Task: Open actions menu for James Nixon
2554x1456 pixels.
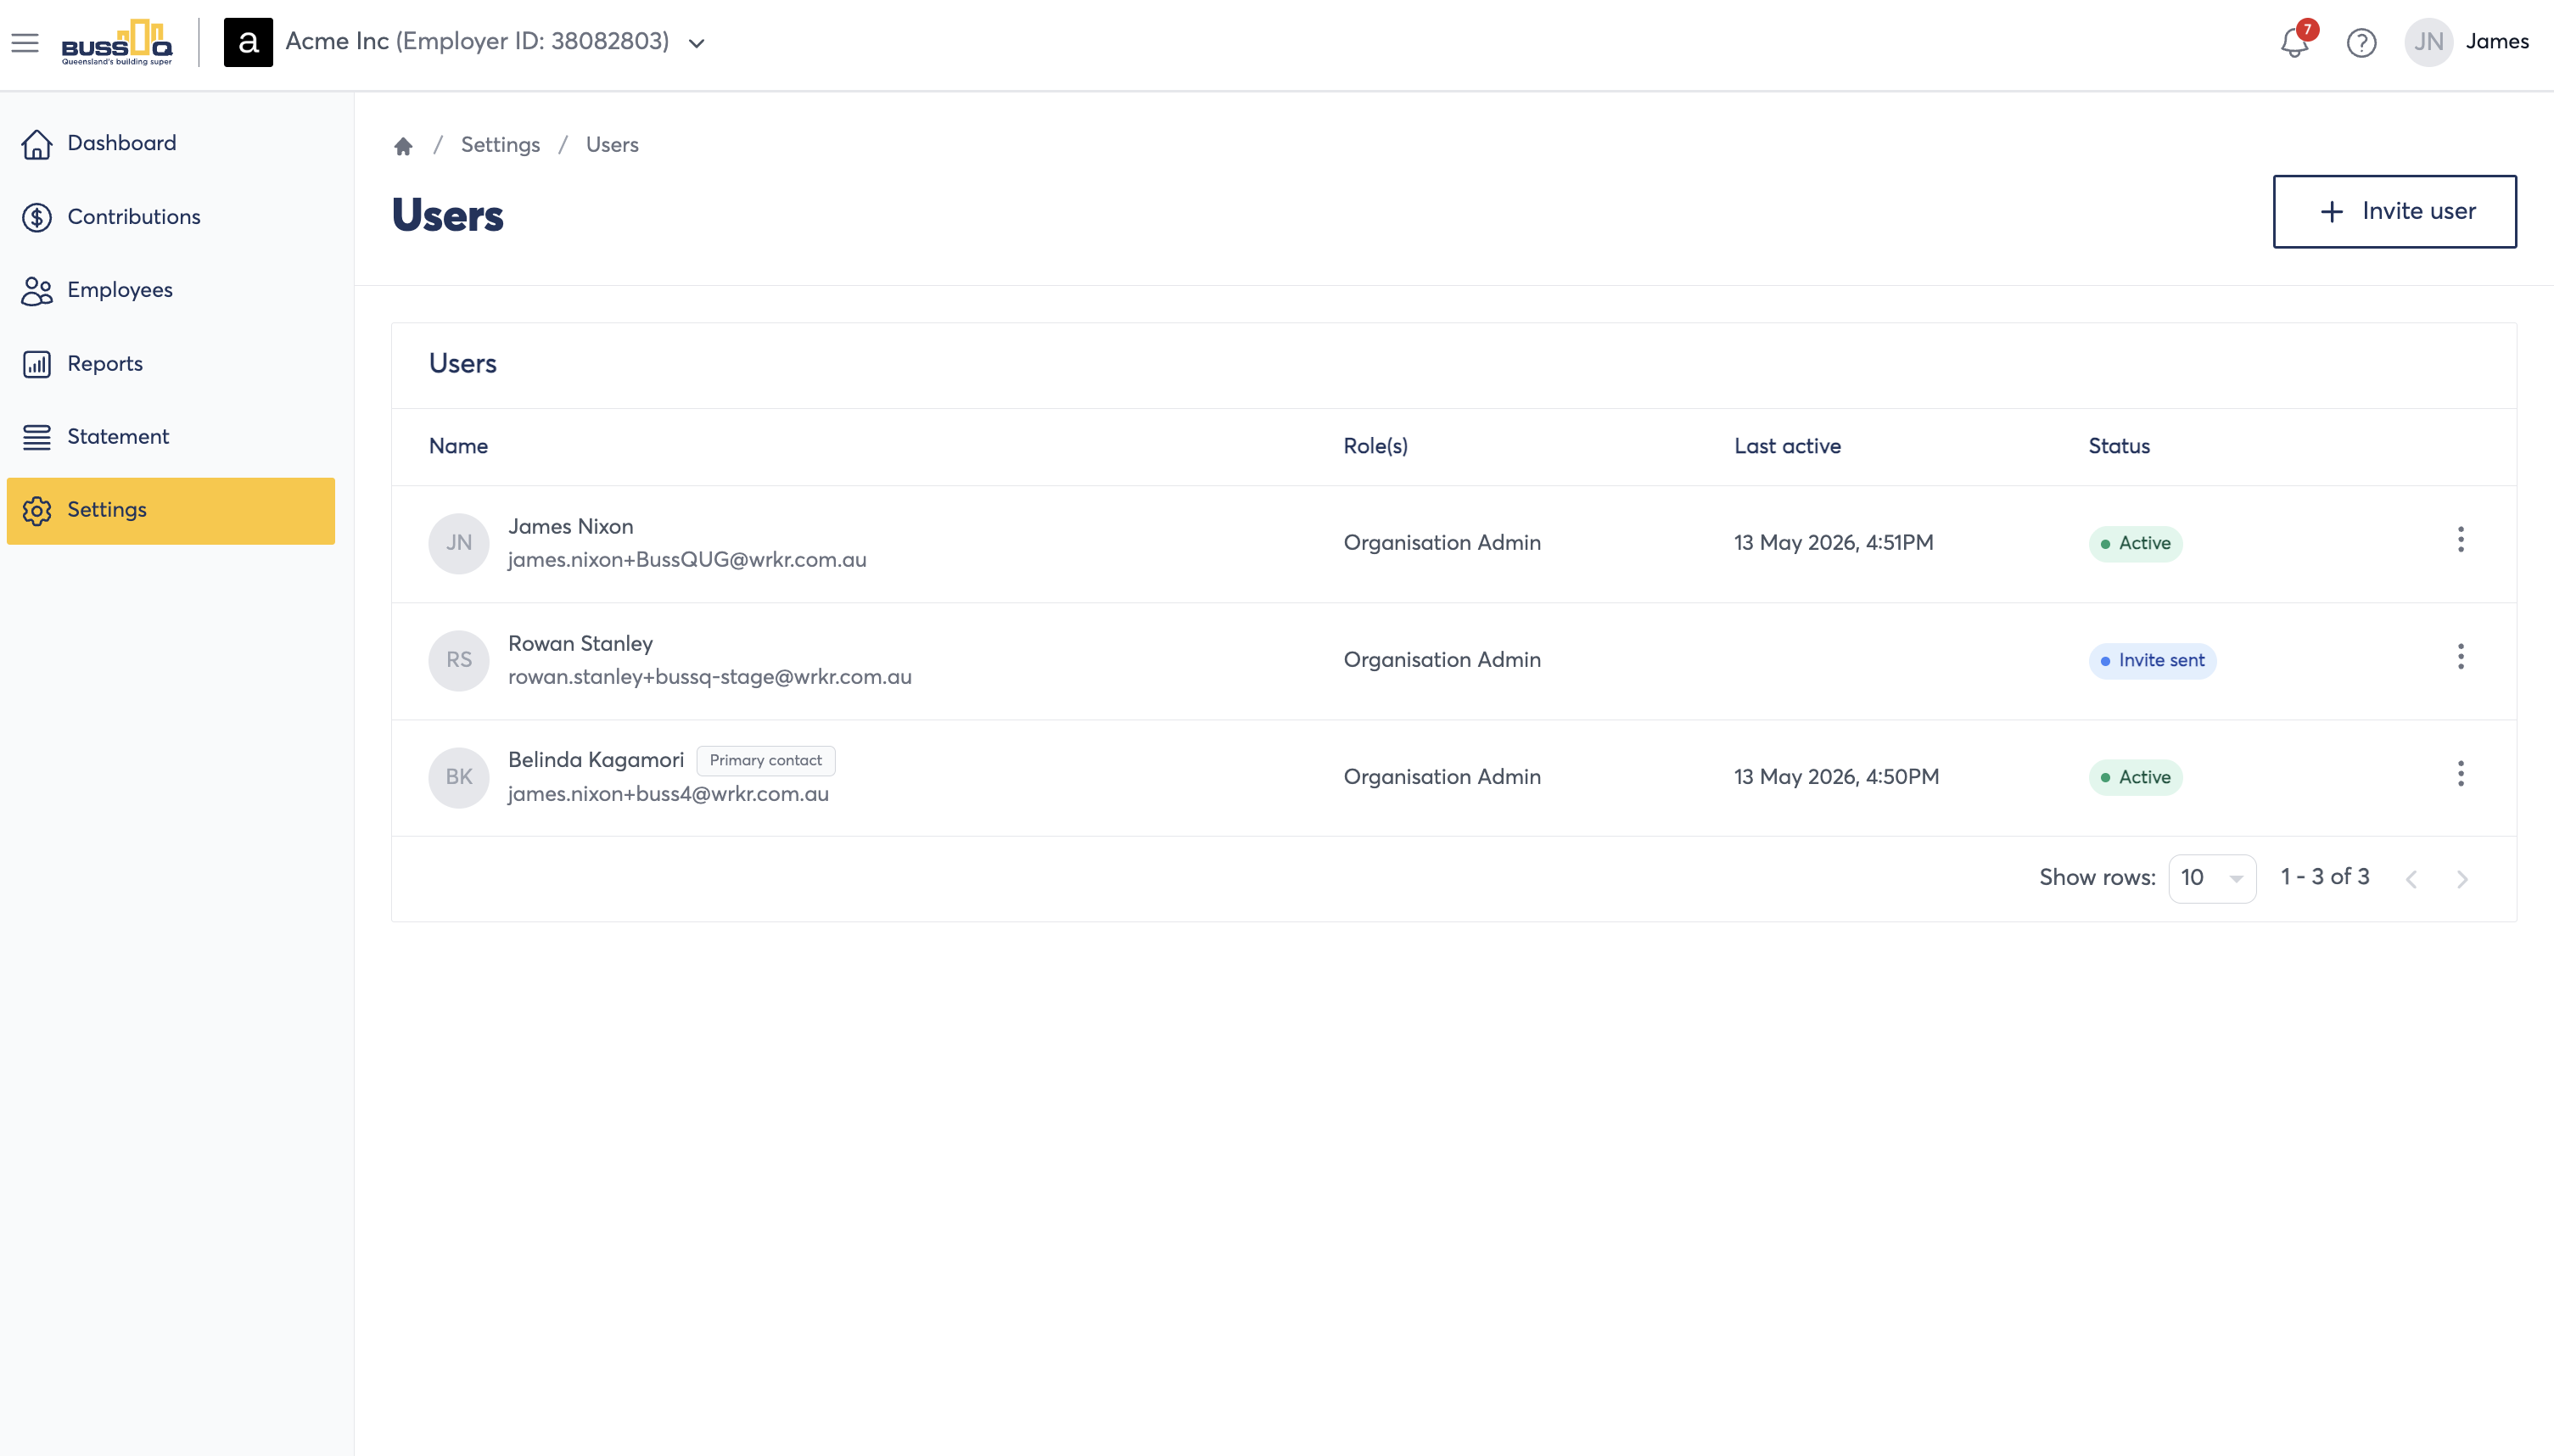Action: pyautogui.click(x=2460, y=540)
